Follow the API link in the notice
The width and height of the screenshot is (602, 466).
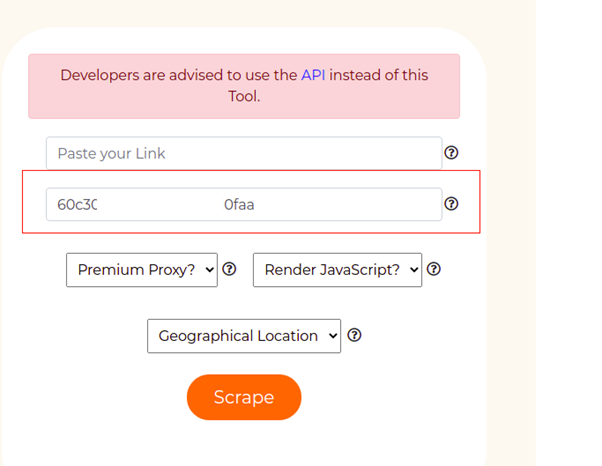pyautogui.click(x=313, y=75)
